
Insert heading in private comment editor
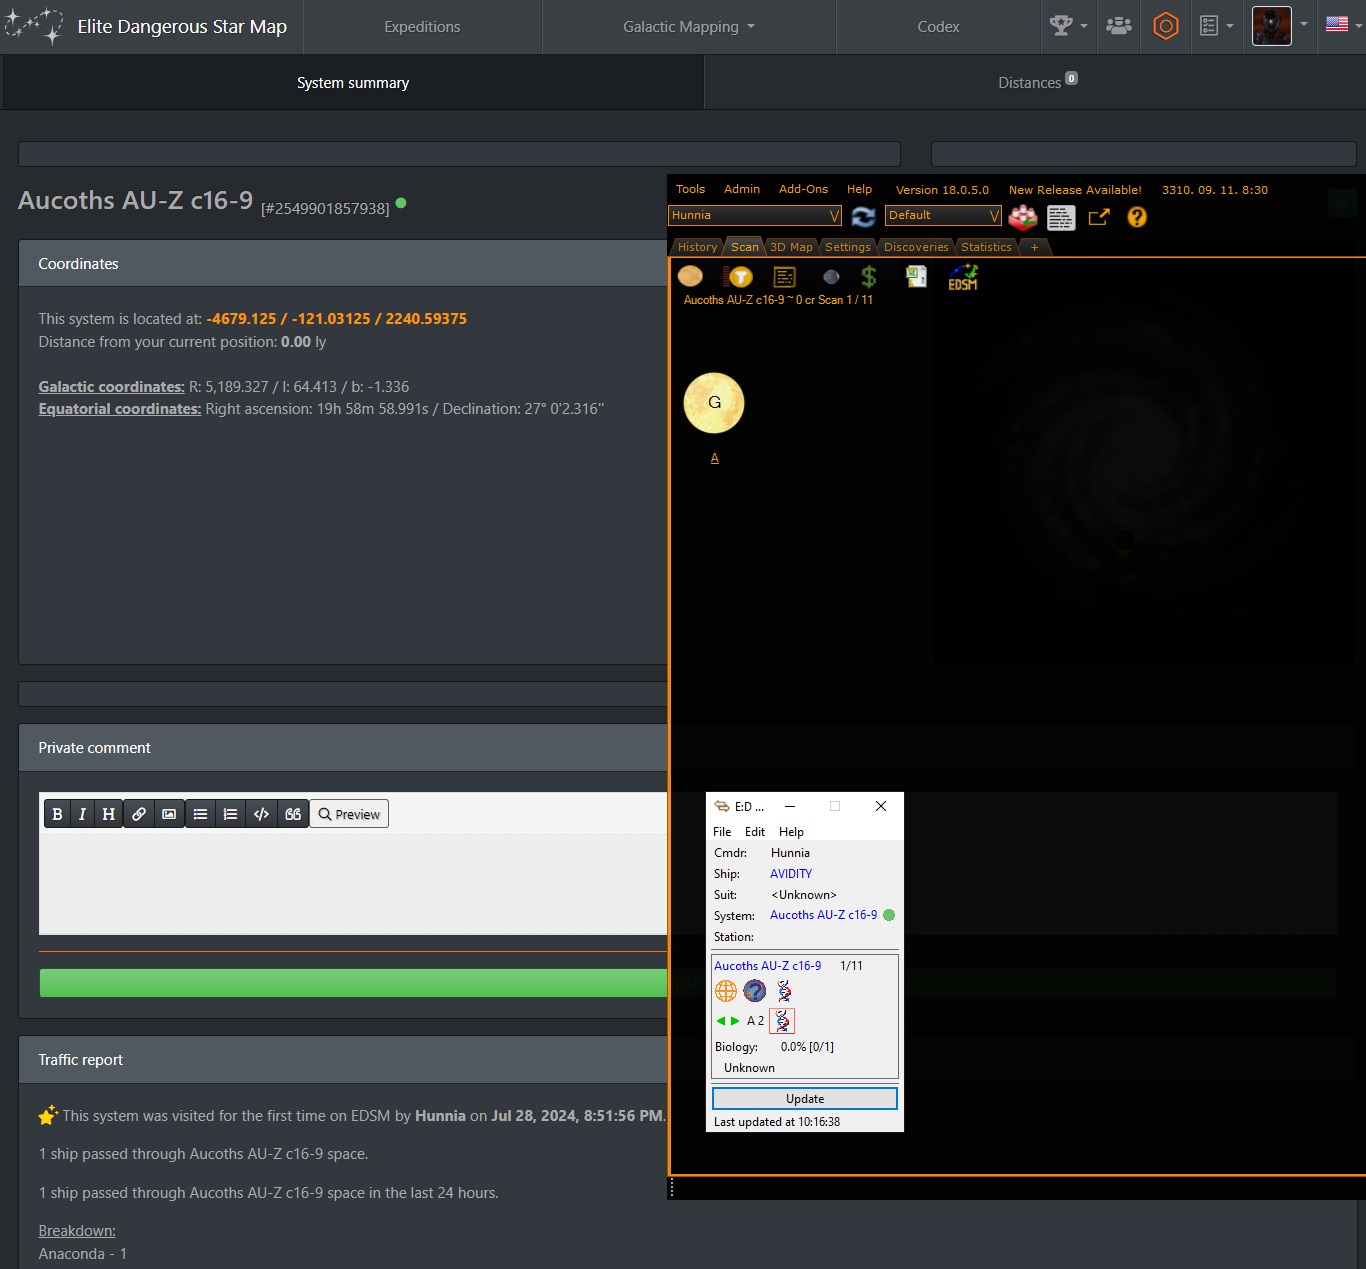click(108, 814)
